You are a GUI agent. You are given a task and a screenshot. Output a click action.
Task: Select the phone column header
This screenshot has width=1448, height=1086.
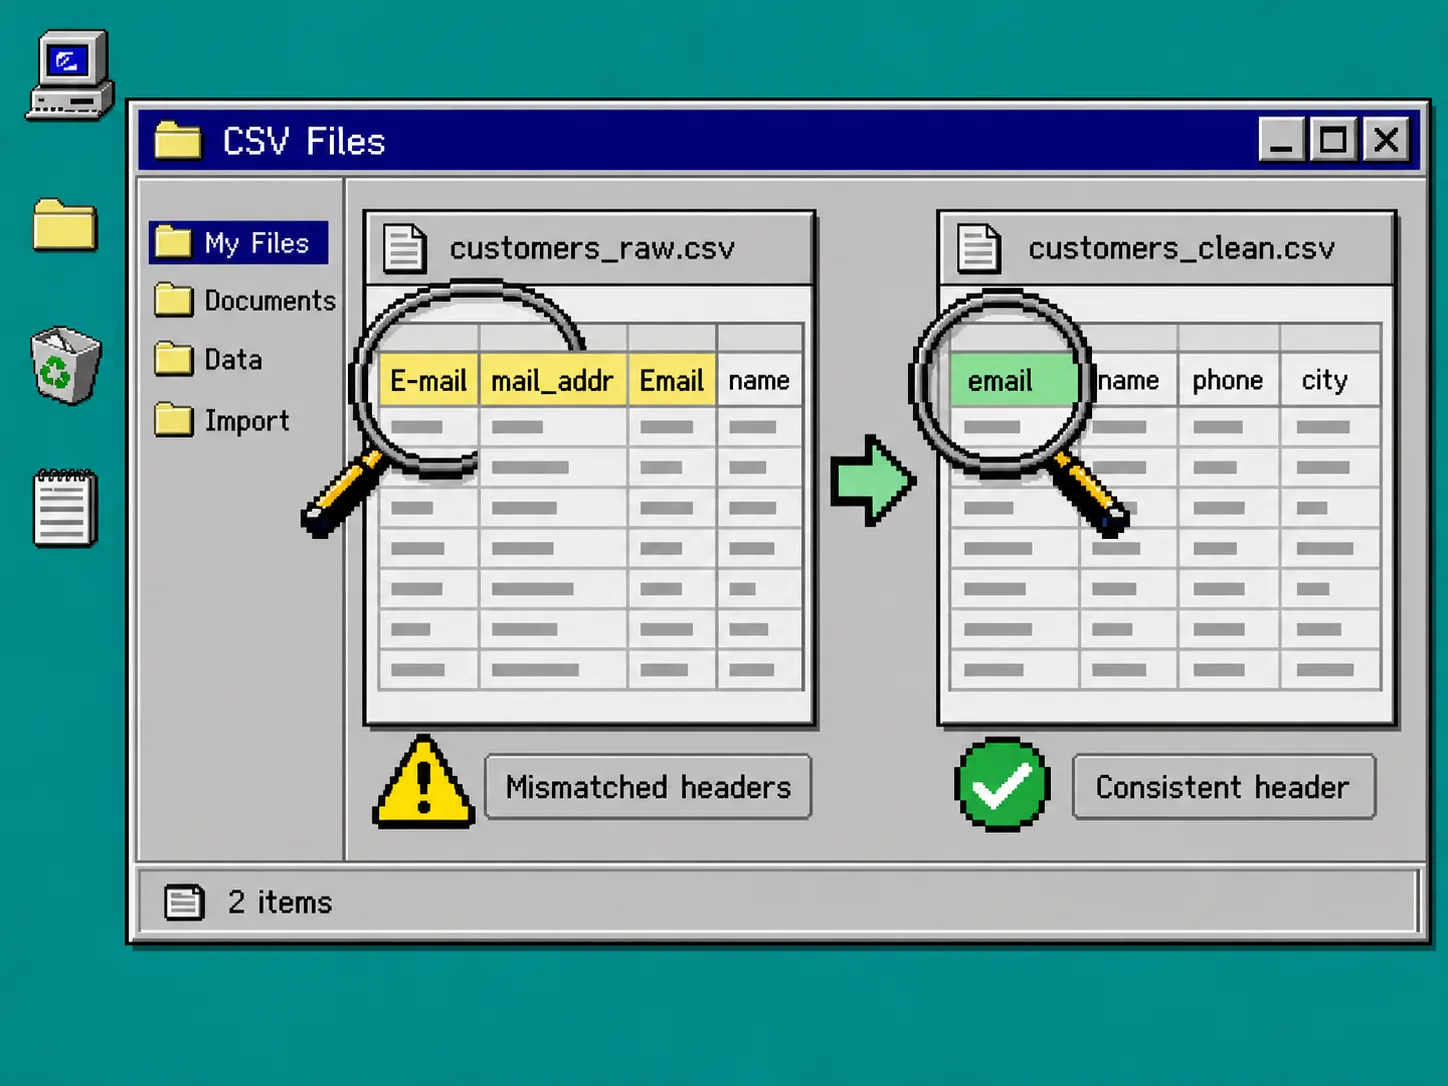pyautogui.click(x=1228, y=380)
